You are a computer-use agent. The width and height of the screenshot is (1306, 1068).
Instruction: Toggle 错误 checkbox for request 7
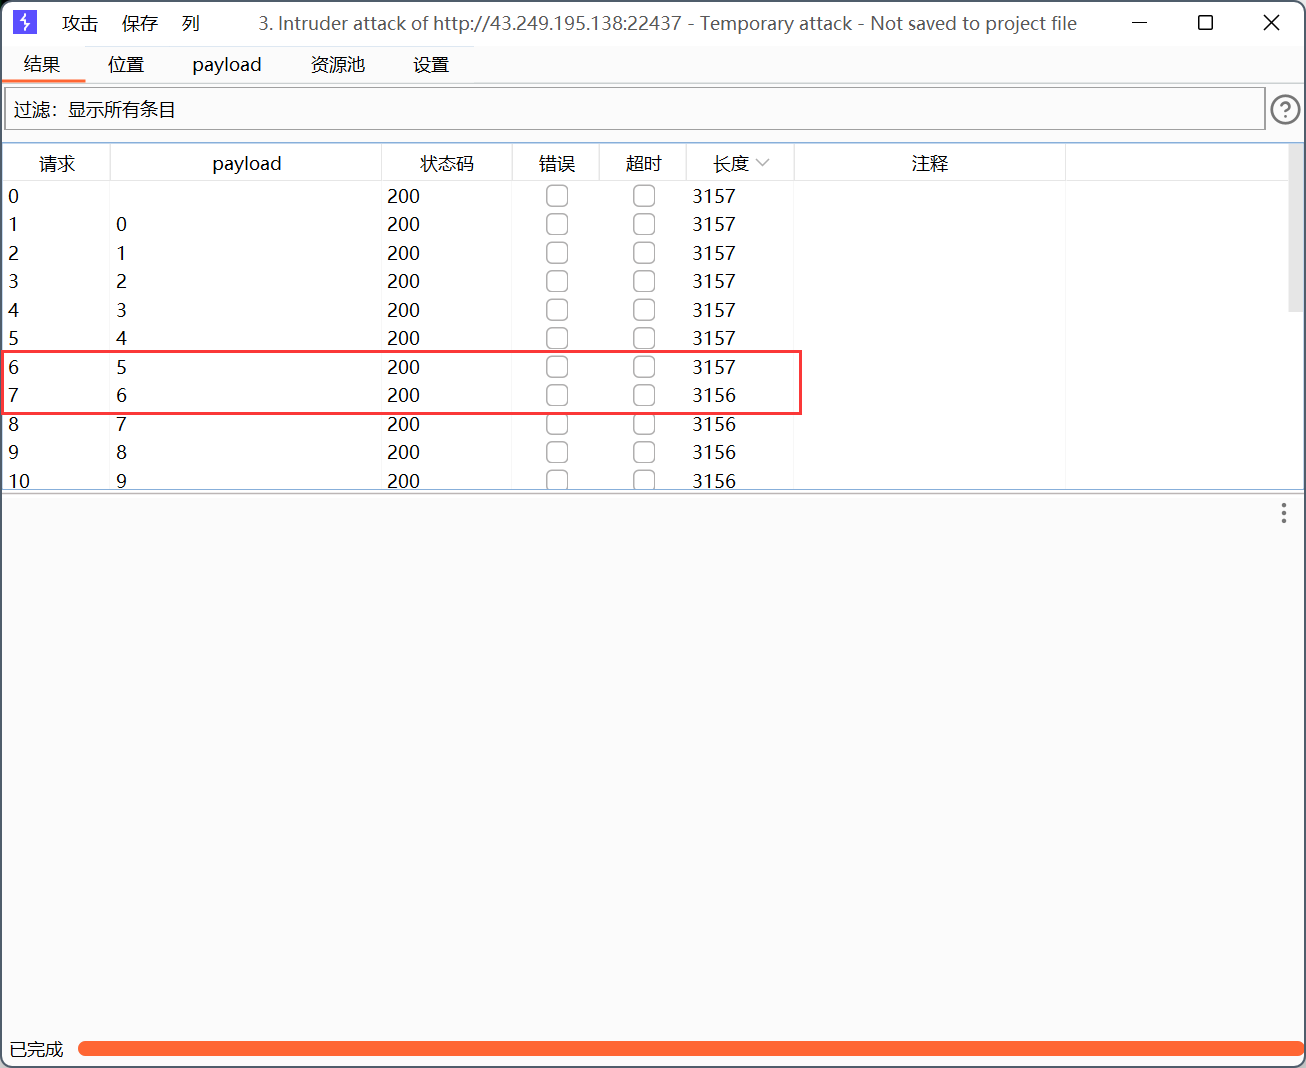tap(557, 395)
